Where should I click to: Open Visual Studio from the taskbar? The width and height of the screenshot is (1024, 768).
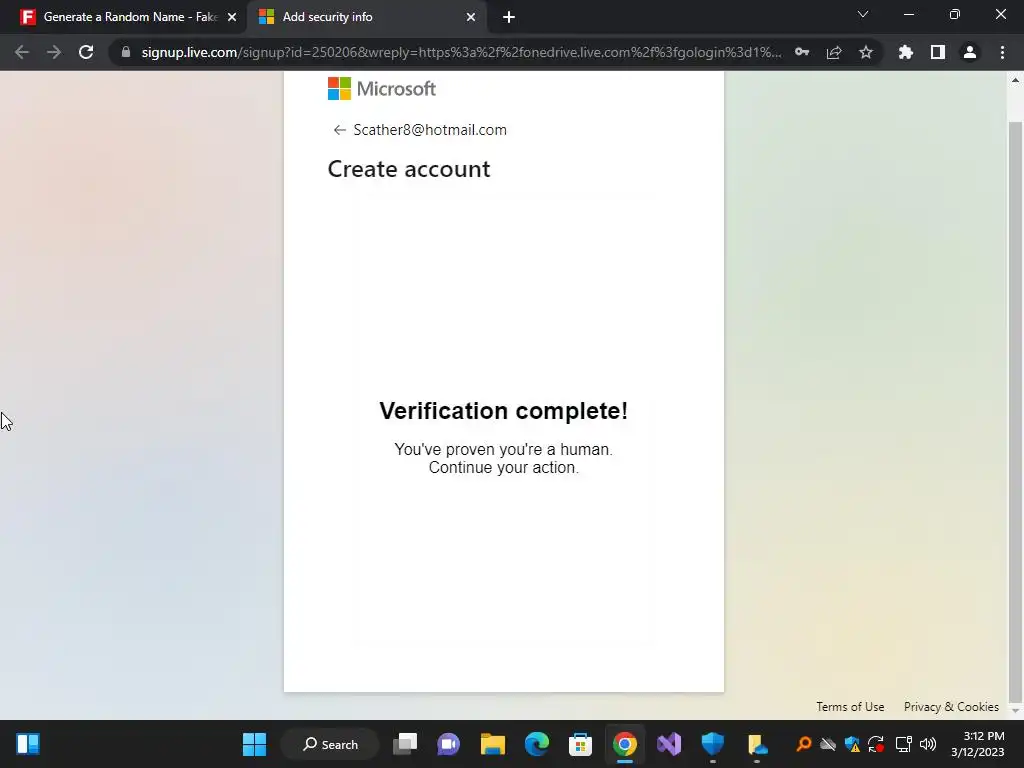pos(669,744)
